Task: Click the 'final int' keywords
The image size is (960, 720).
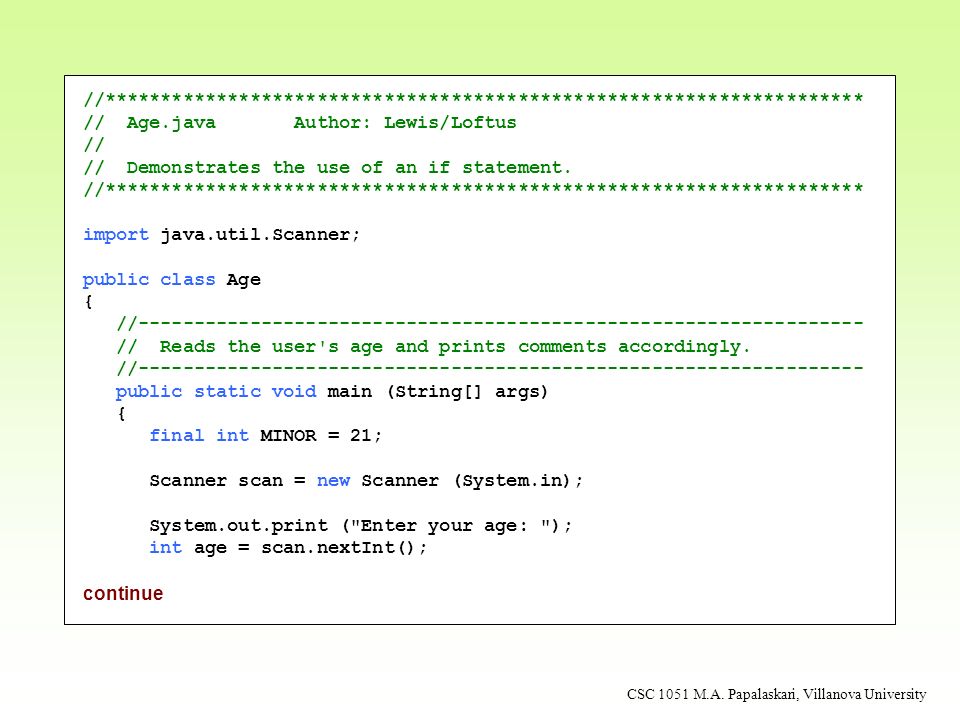Action: [x=199, y=436]
